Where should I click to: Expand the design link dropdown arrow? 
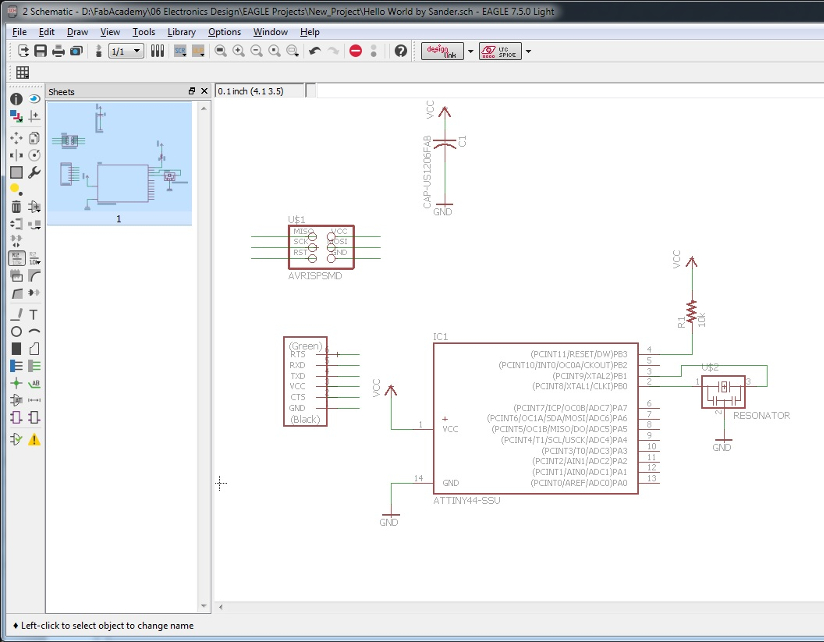click(470, 51)
